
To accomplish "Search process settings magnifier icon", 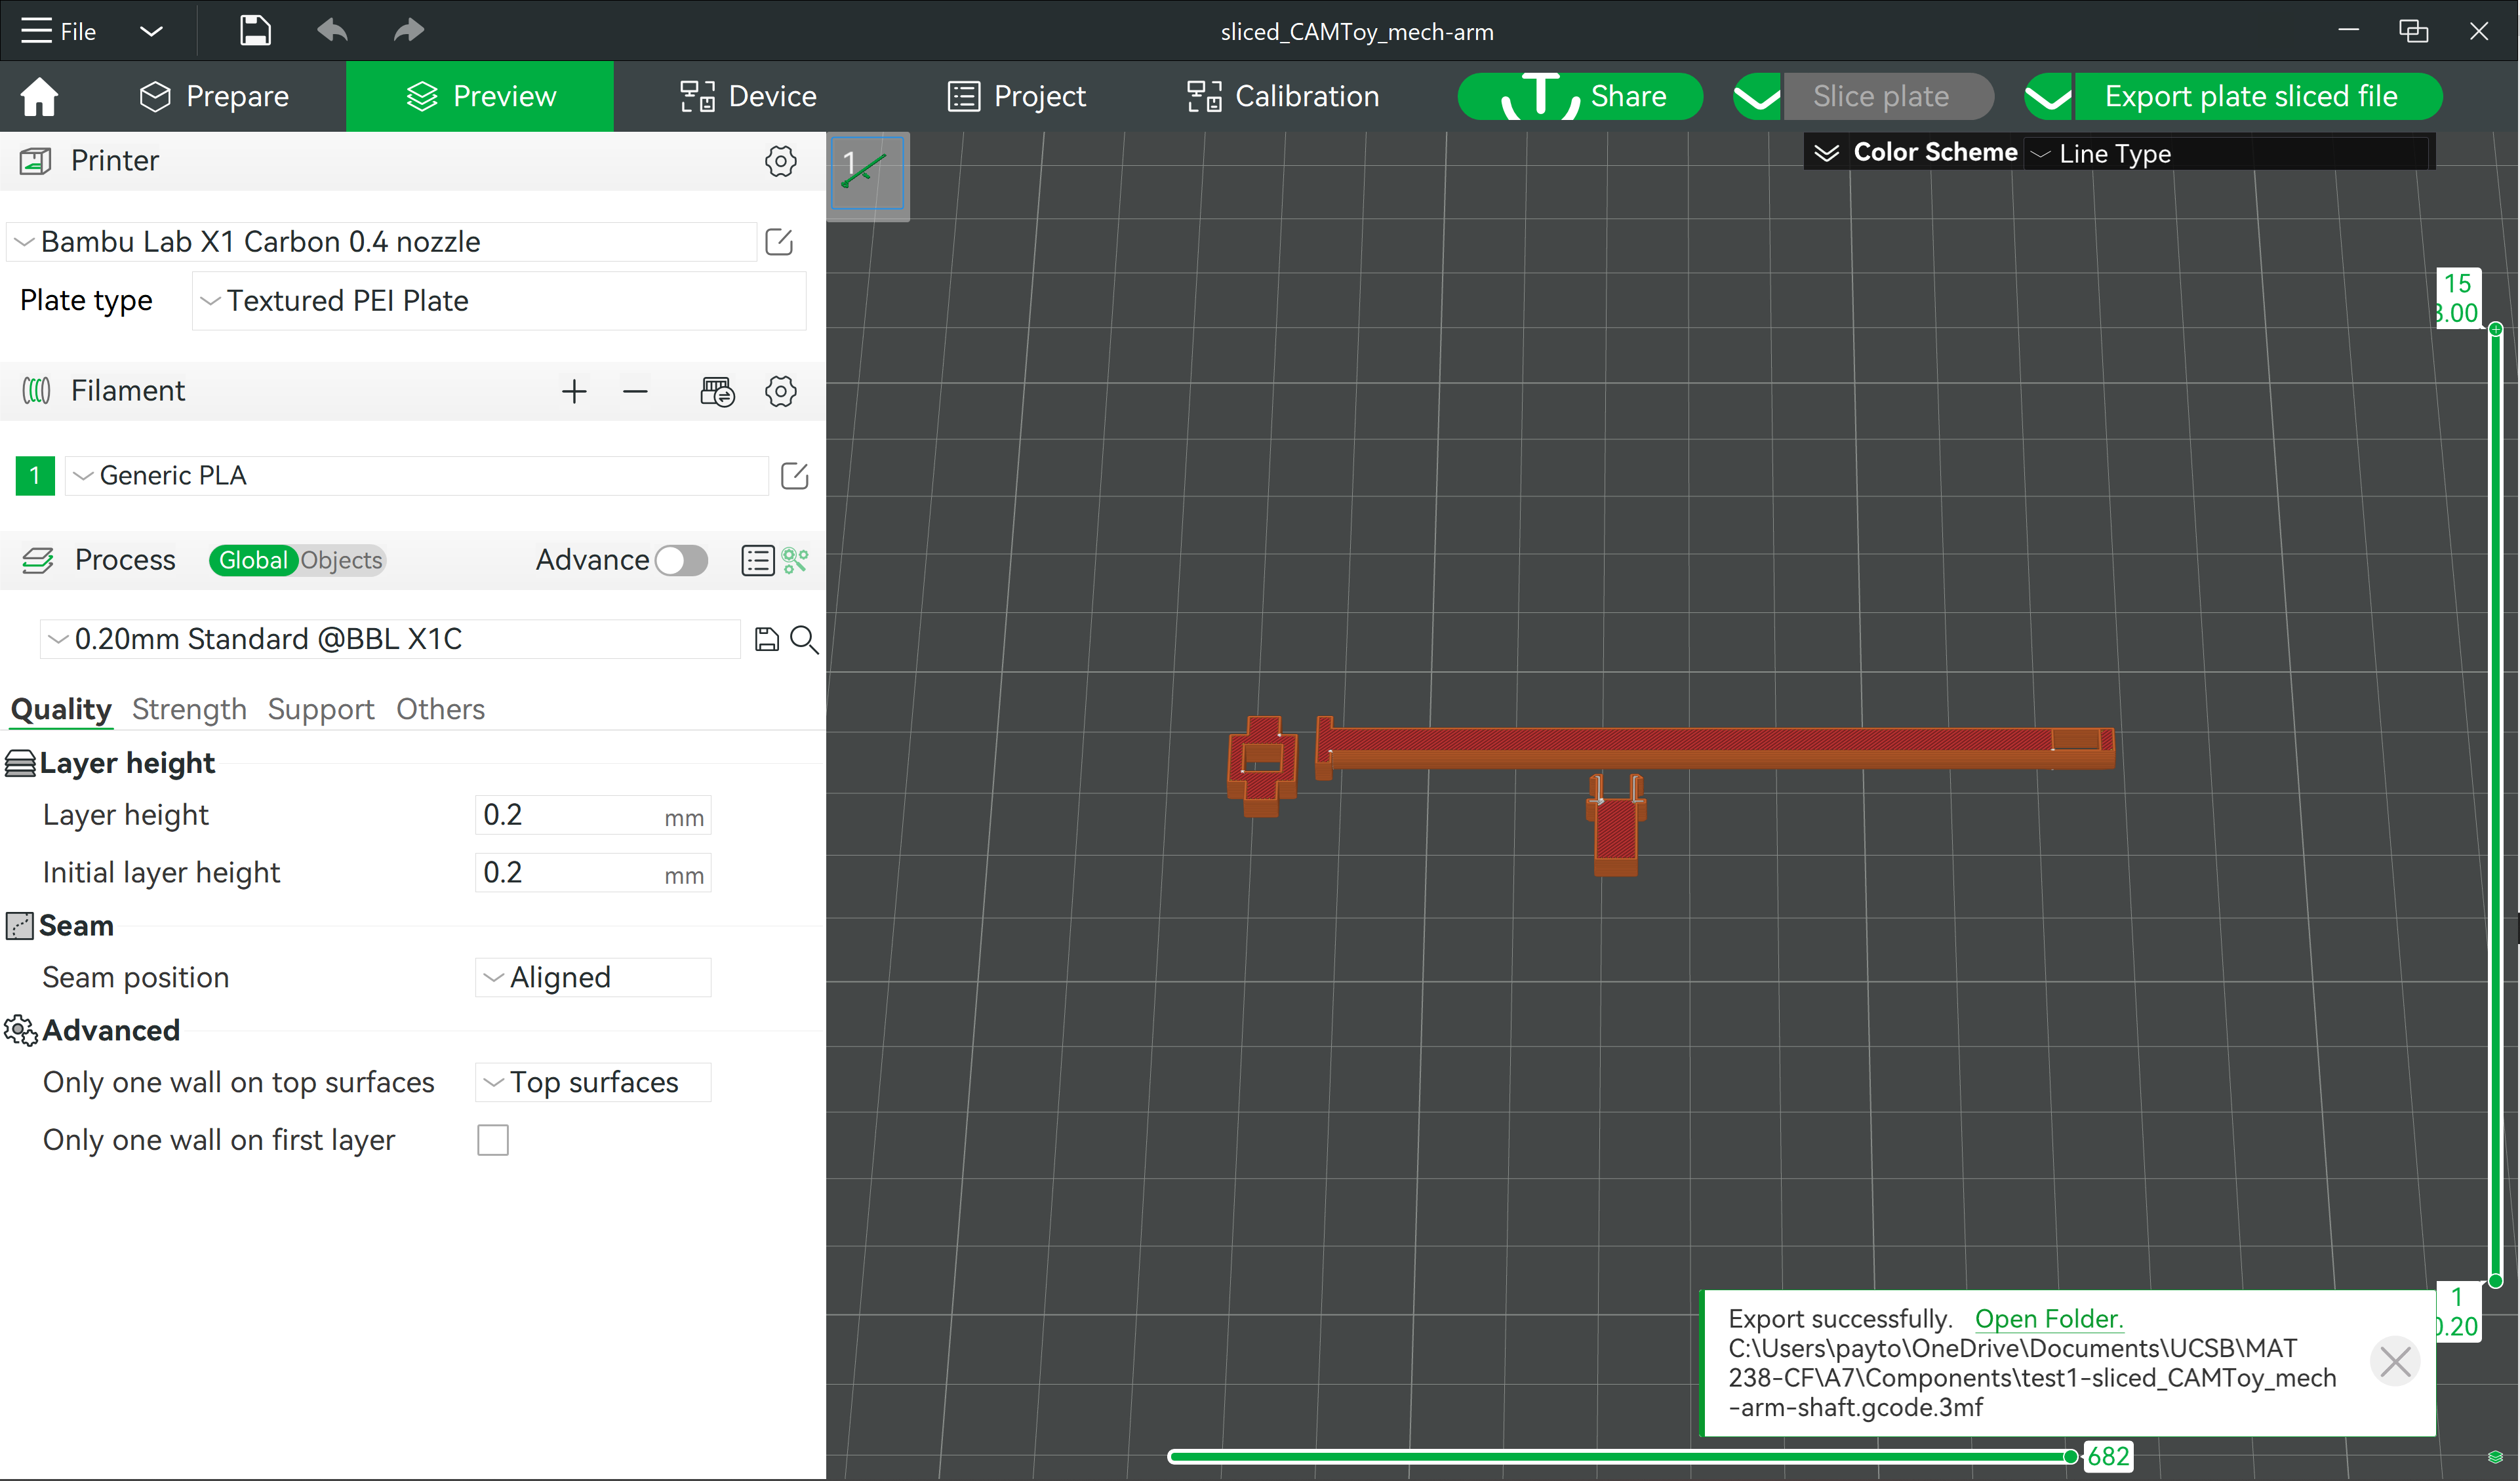I will tap(804, 640).
